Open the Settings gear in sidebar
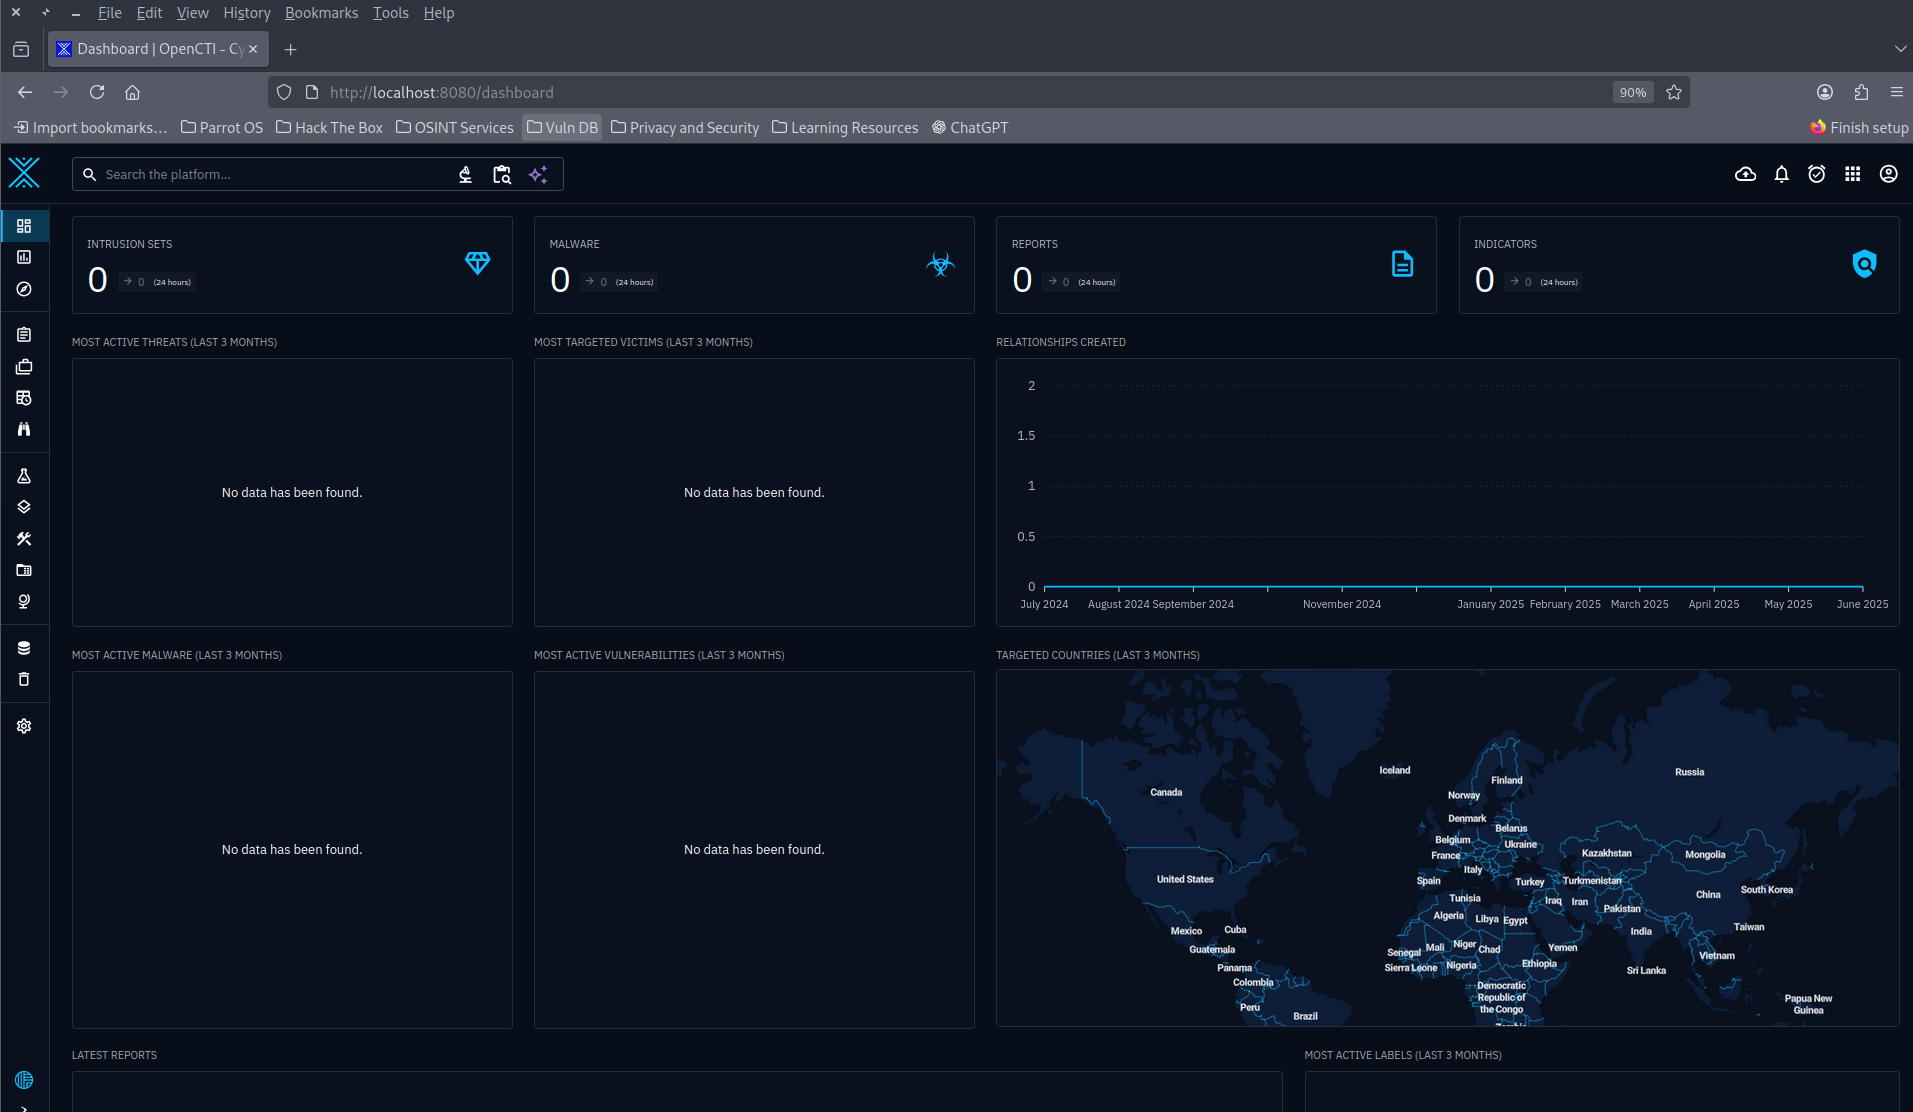 24,725
